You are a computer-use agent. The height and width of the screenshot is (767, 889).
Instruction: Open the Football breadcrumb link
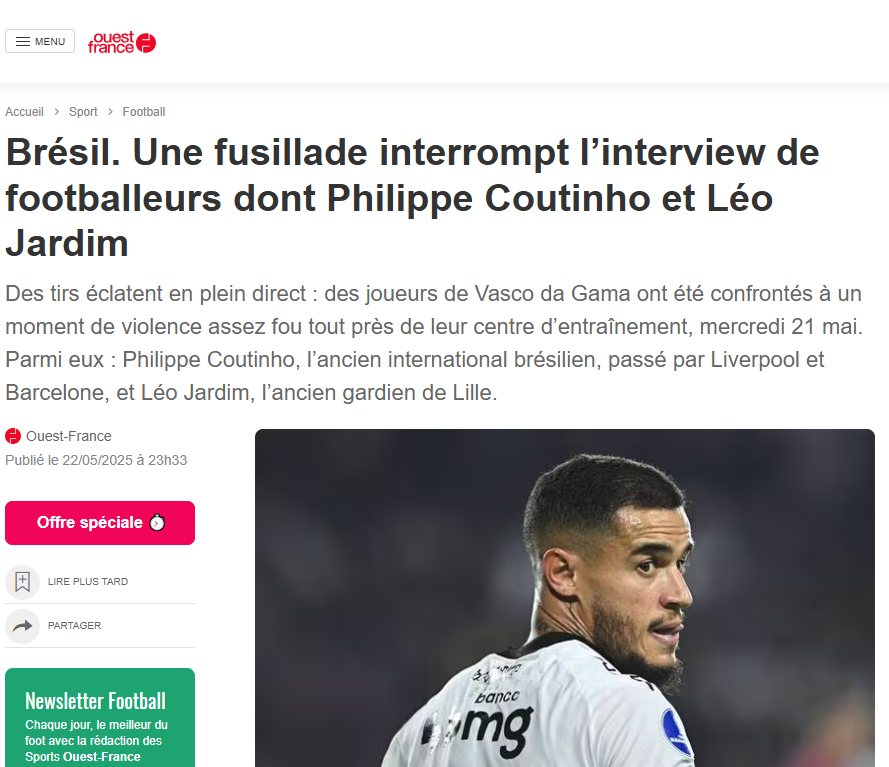(144, 112)
